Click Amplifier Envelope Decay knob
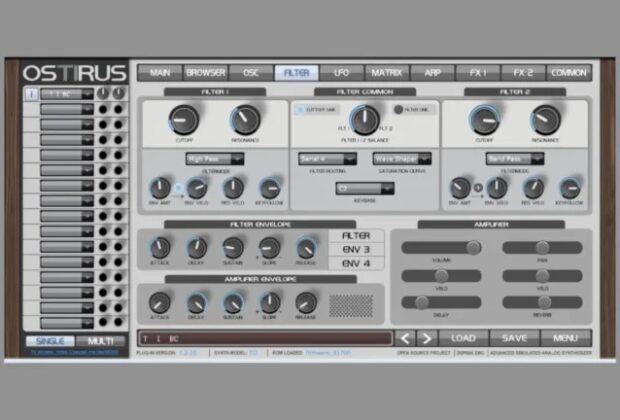Image resolution: width=620 pixels, height=420 pixels. pos(197,303)
